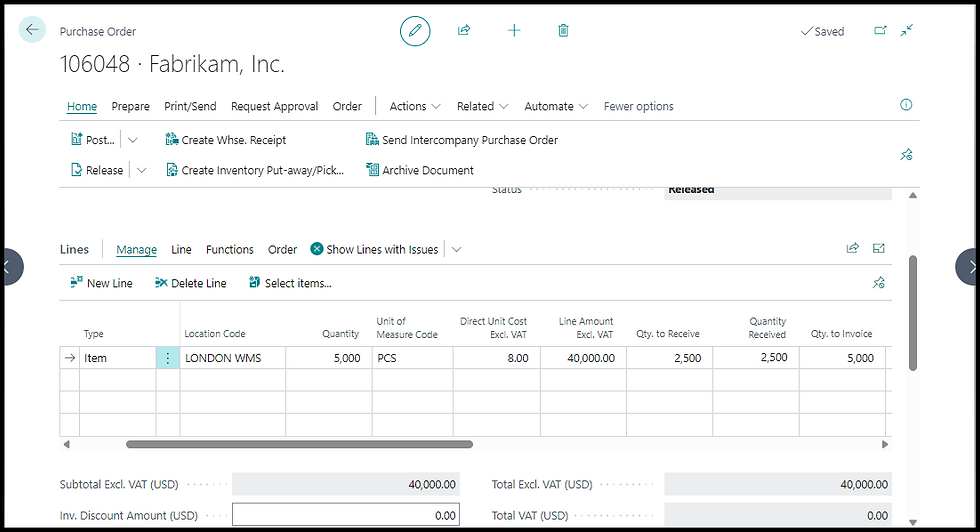This screenshot has width=980, height=532.
Task: Click the Direct Unit Cost 8.00 cell
Action: (x=497, y=358)
